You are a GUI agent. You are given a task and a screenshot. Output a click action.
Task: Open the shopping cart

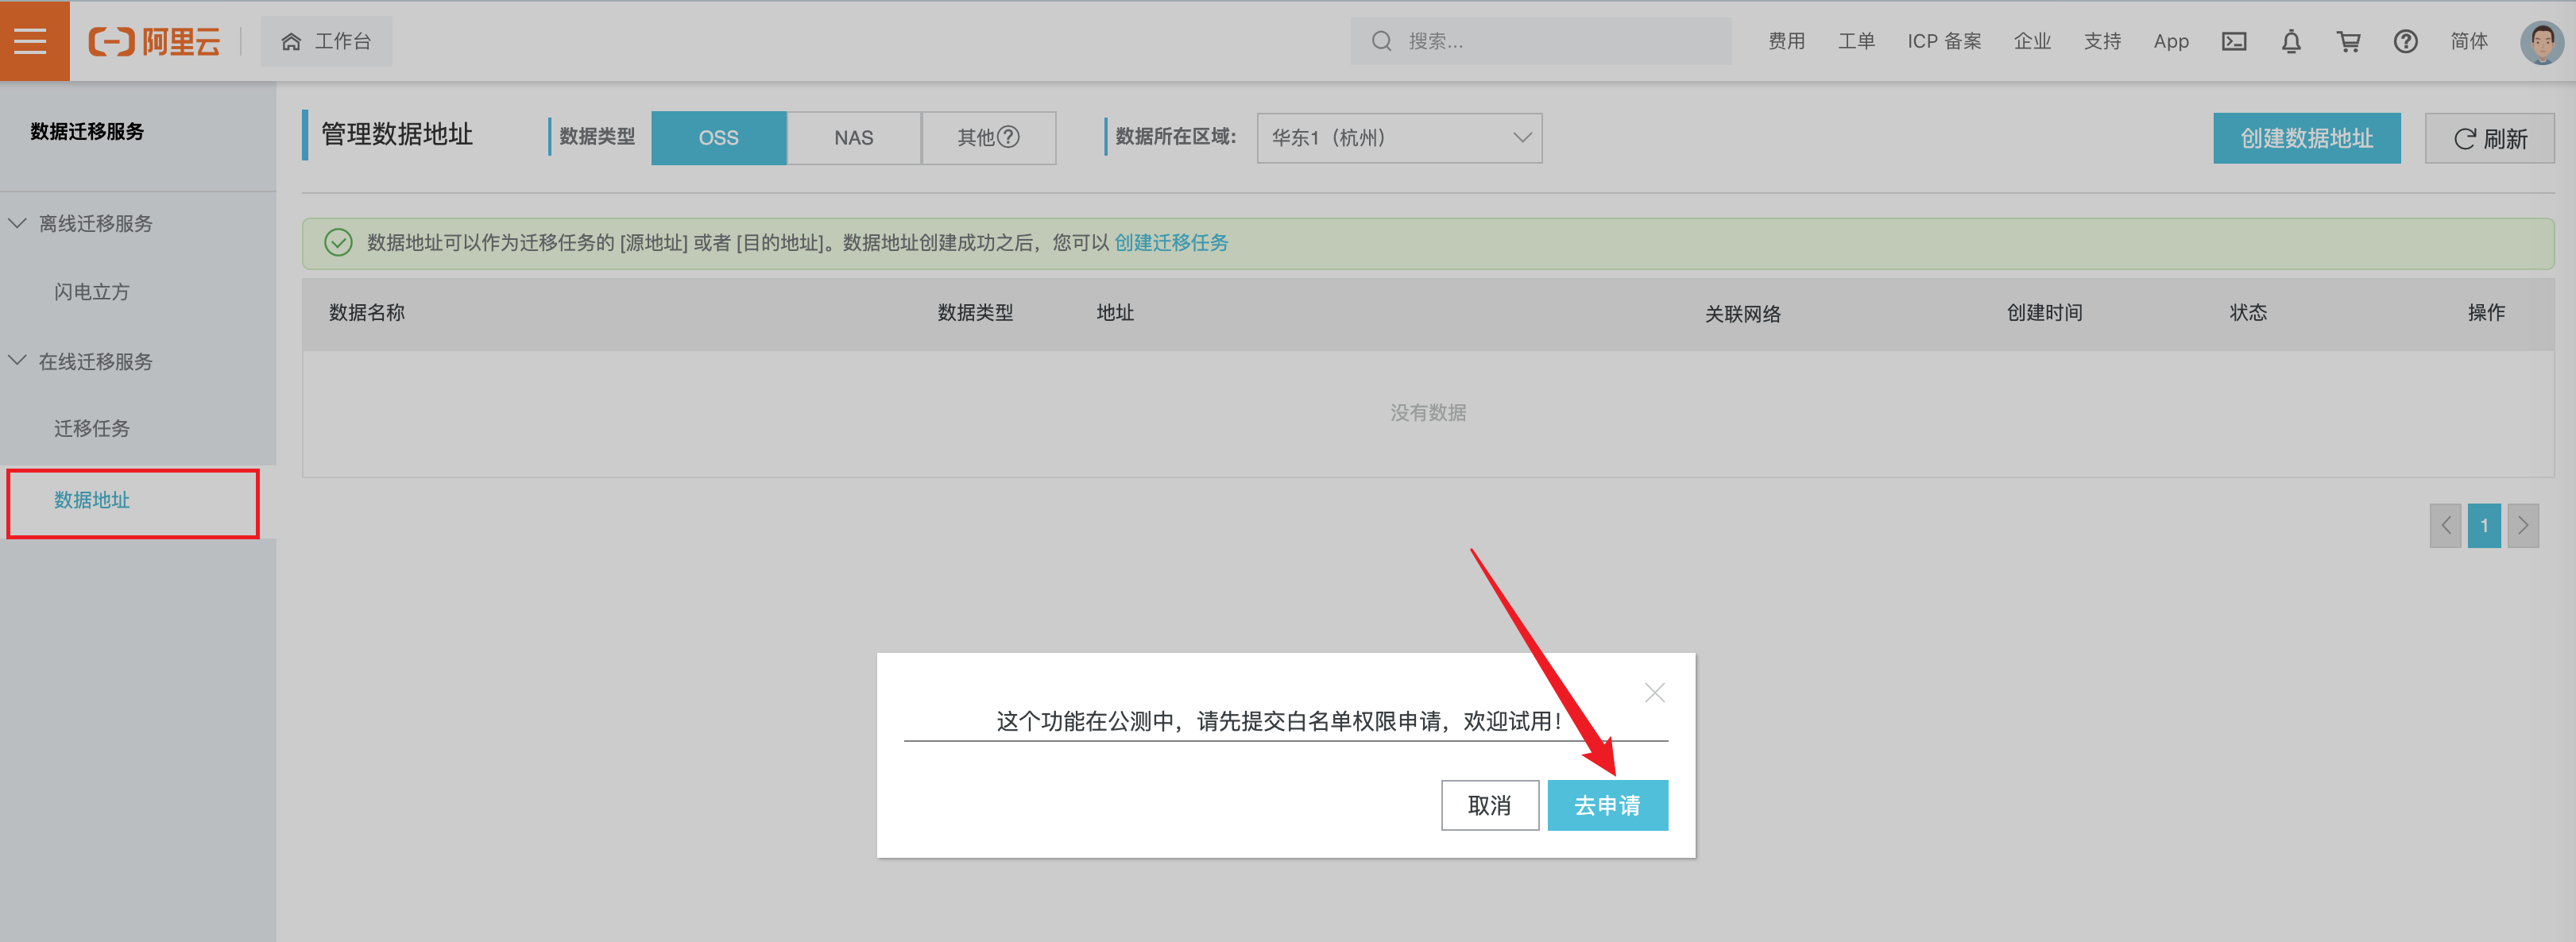(2348, 41)
